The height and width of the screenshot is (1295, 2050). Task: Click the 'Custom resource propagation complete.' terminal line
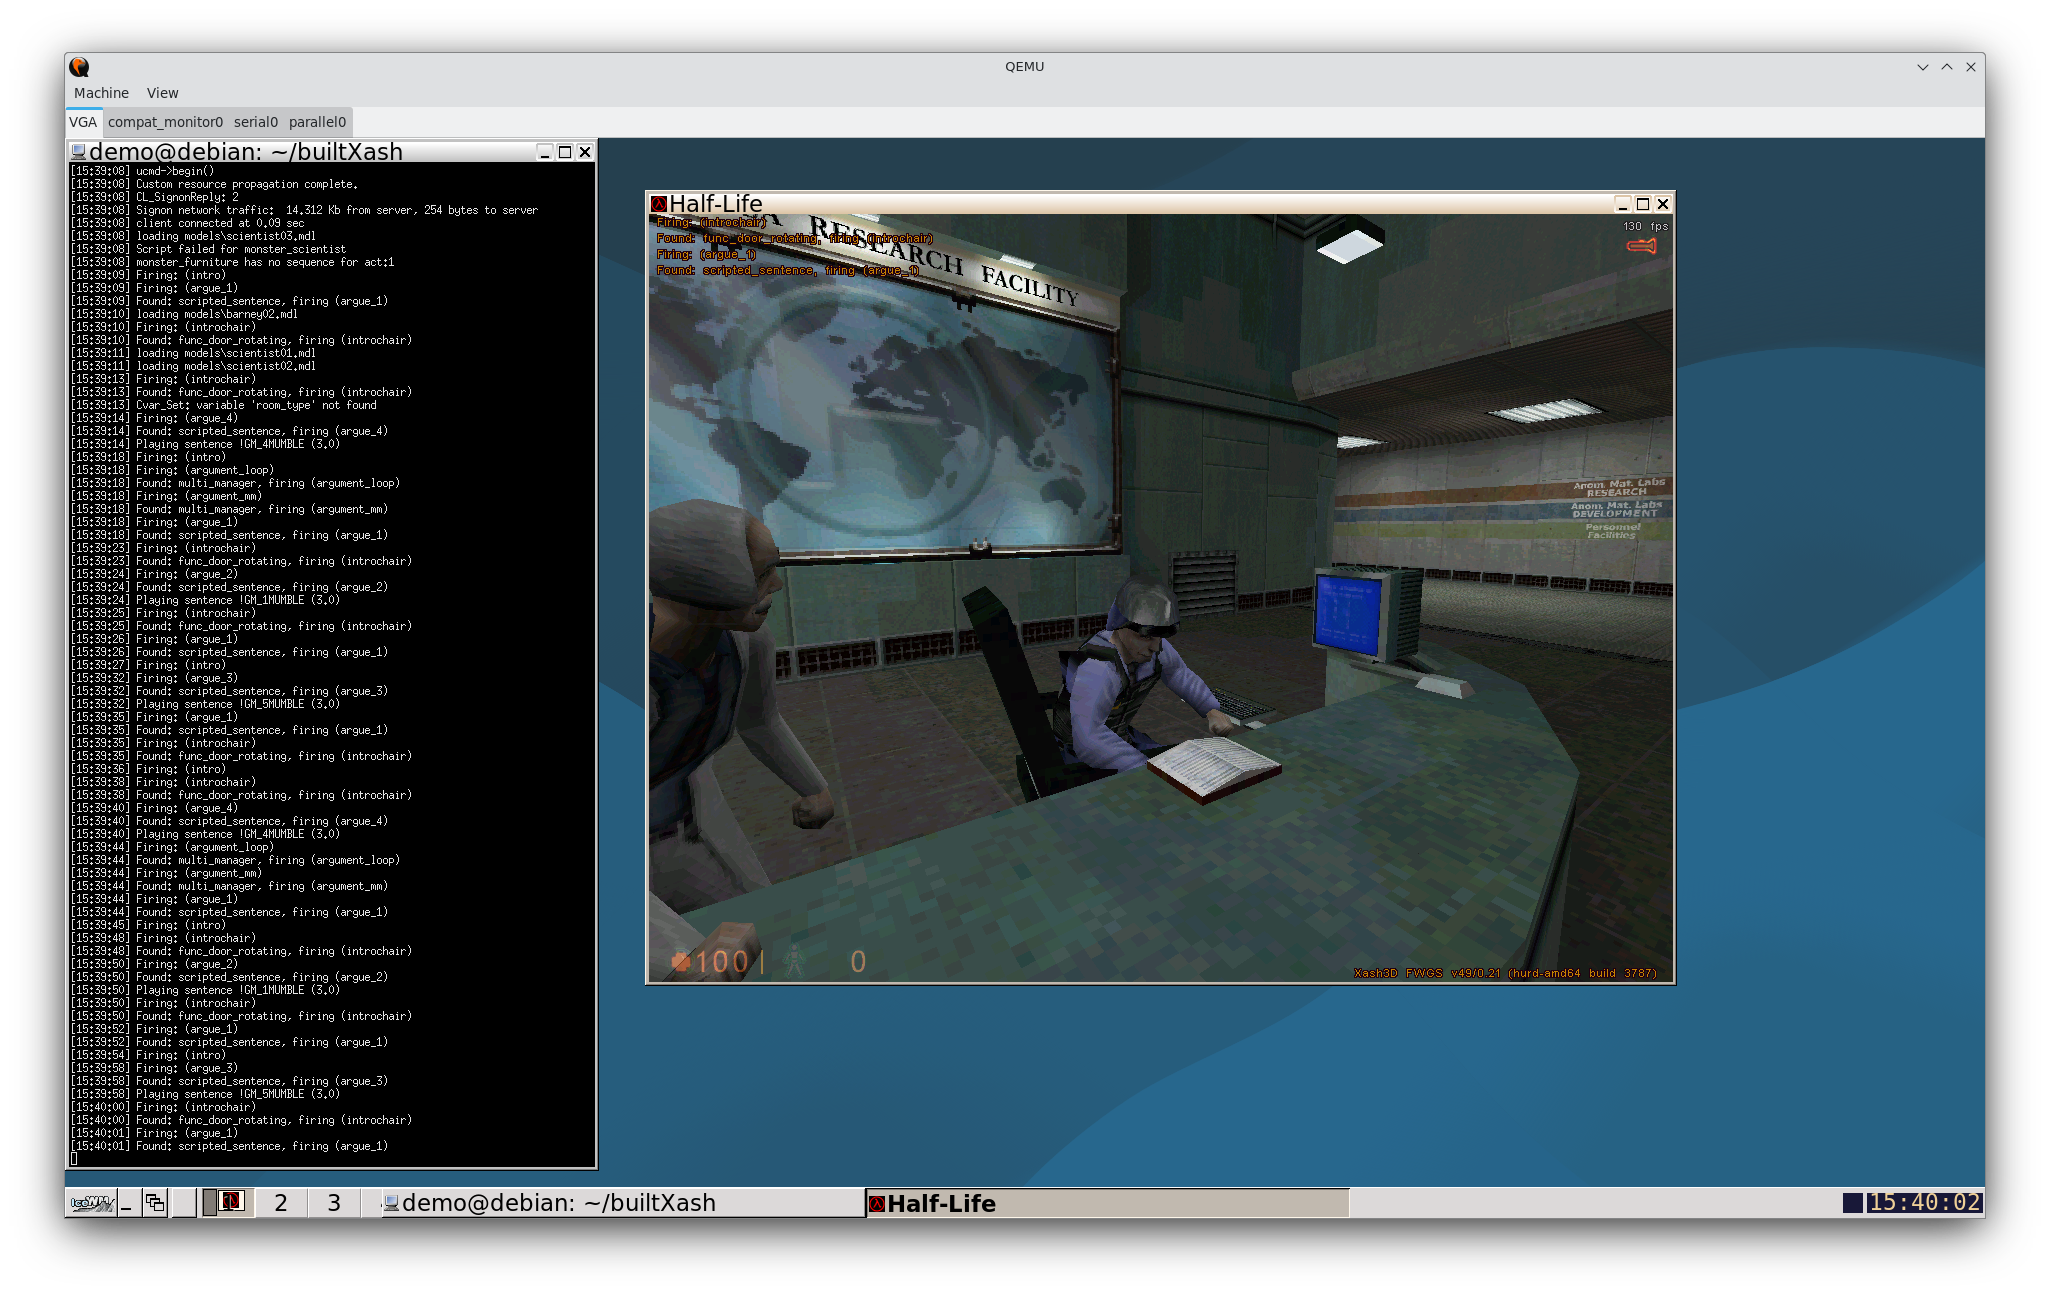(x=247, y=185)
